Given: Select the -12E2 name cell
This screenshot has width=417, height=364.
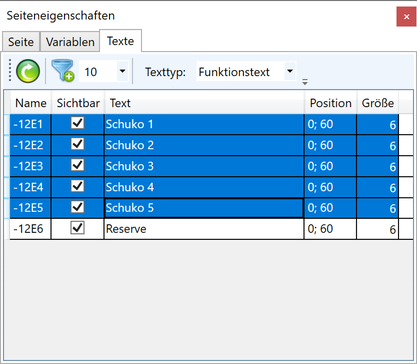Looking at the screenshot, I should [x=30, y=145].
